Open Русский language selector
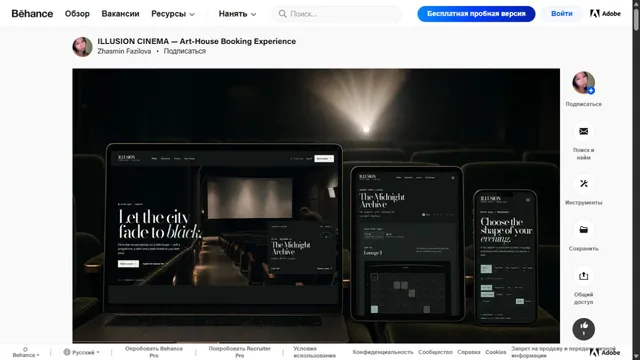Viewport: 640px width, 360px height. point(81,352)
